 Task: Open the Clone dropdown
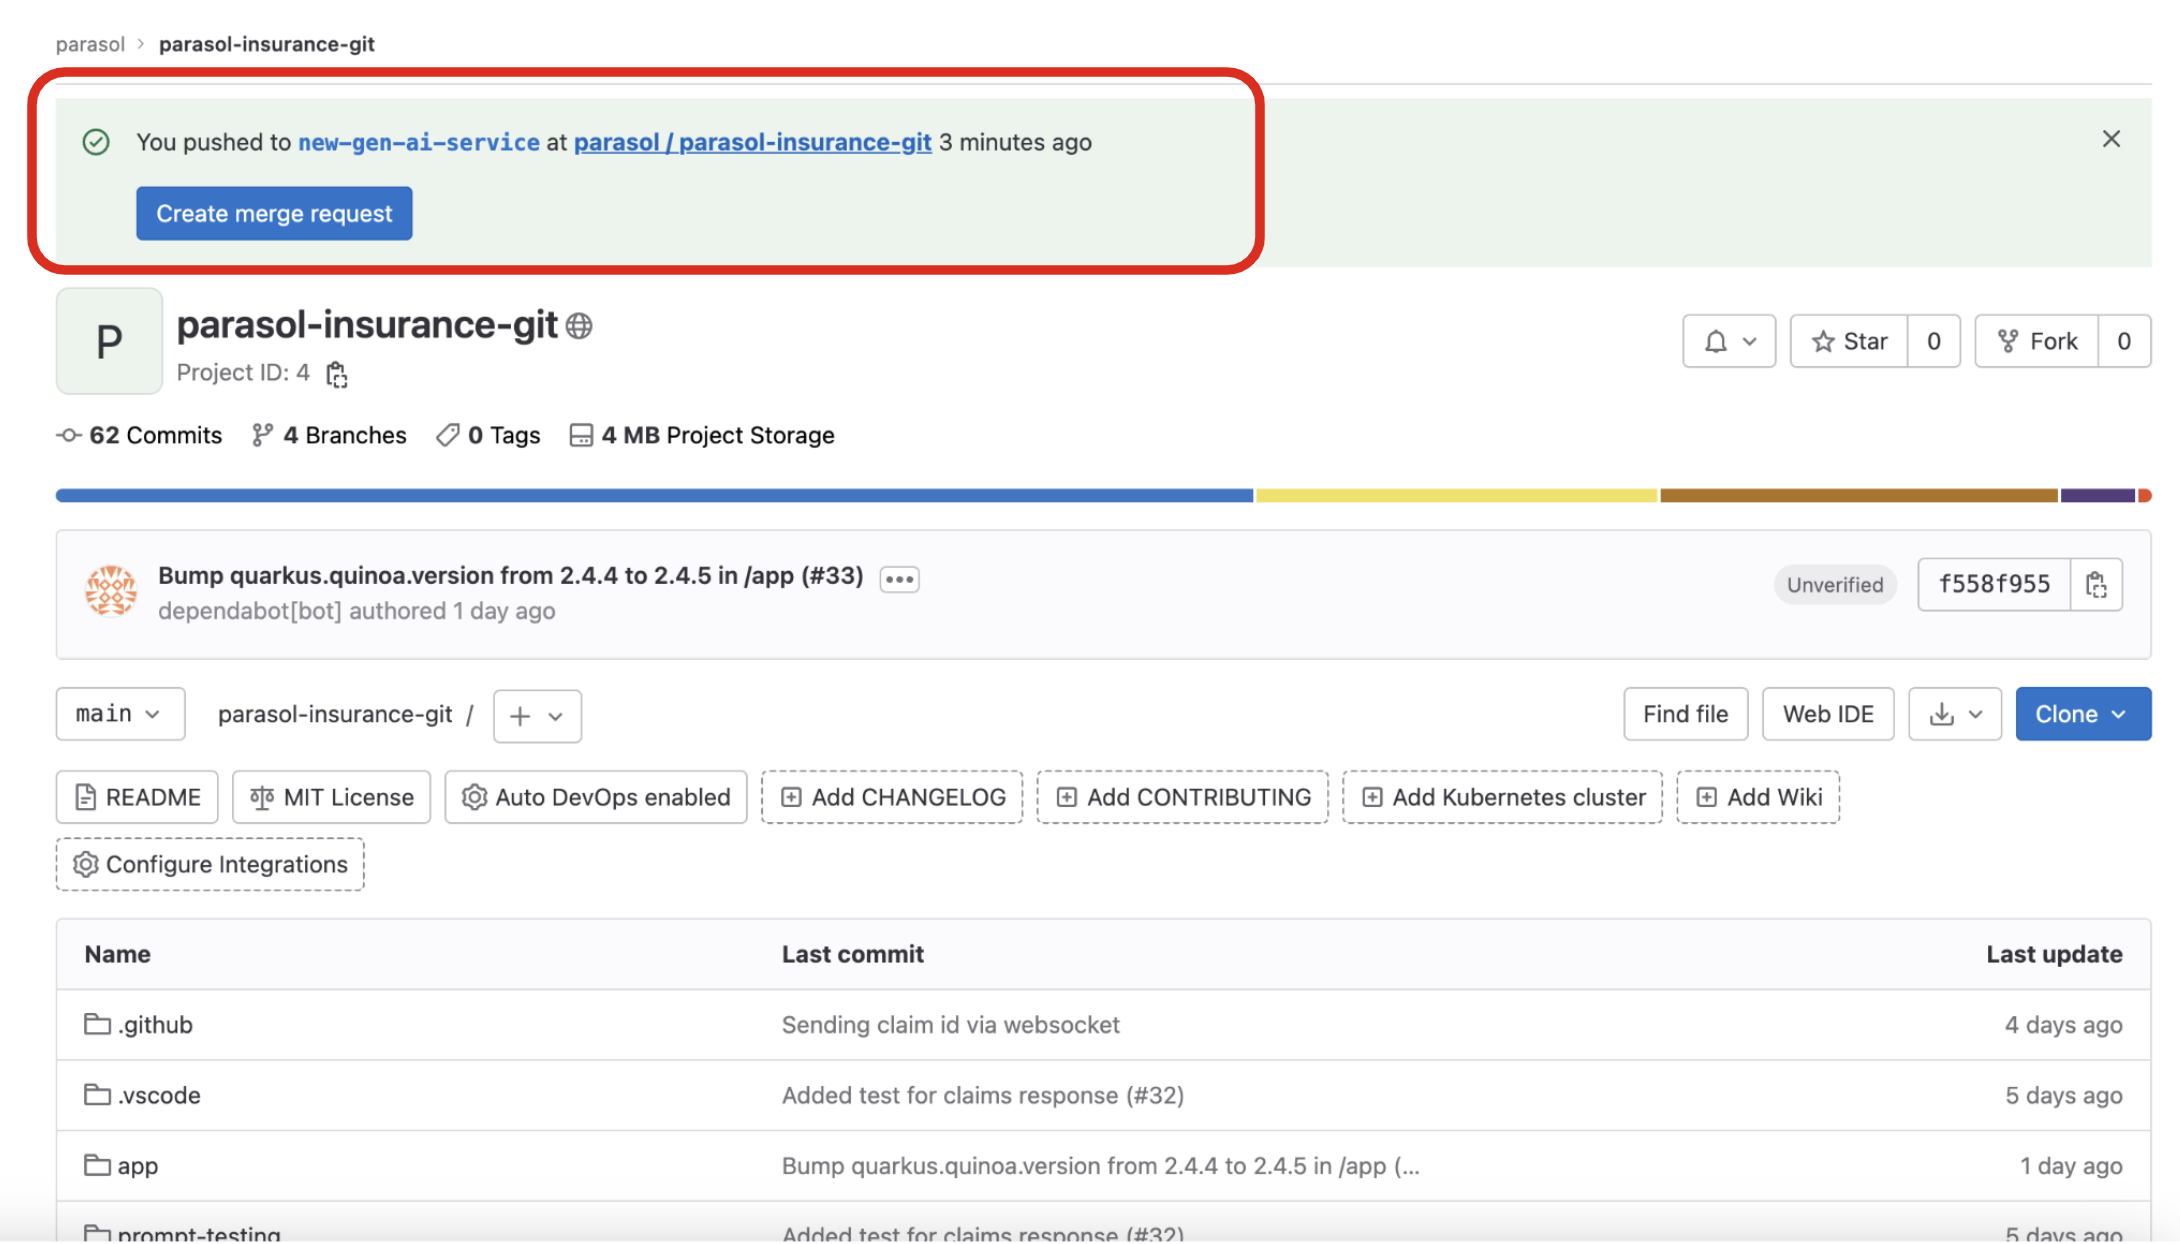[2083, 714]
